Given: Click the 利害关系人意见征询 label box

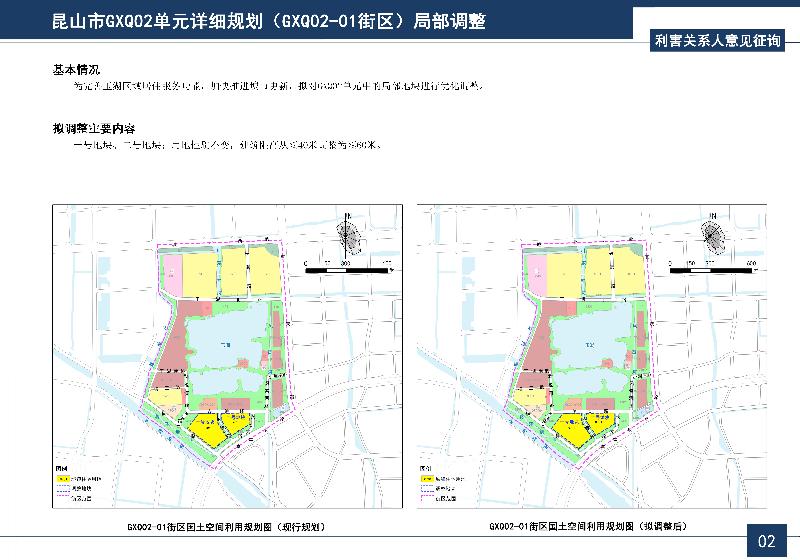Looking at the screenshot, I should (715, 41).
